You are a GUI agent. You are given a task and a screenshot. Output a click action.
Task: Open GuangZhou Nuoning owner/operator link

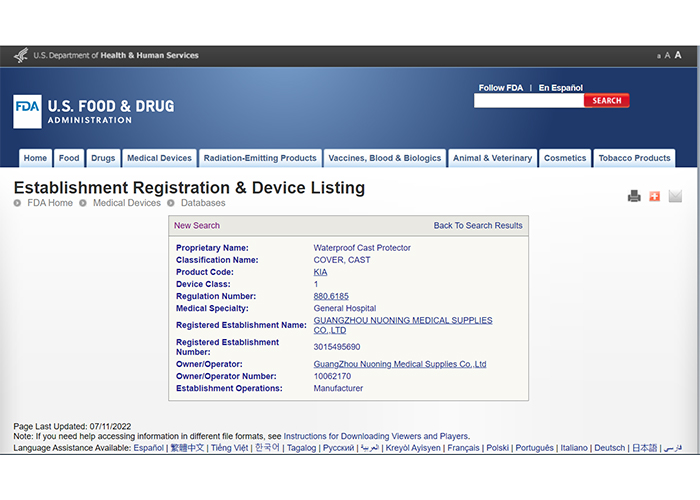pyautogui.click(x=400, y=364)
